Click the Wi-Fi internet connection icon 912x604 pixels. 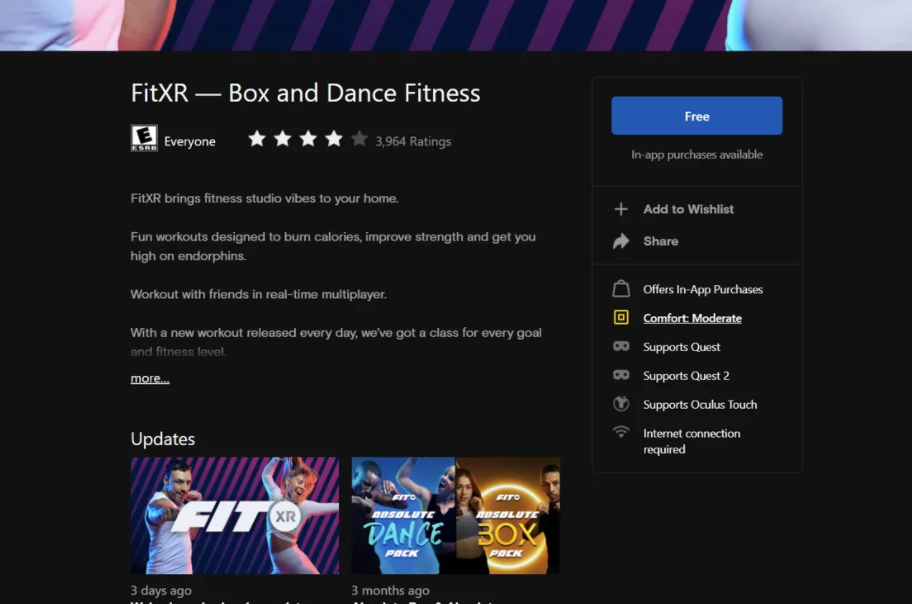[x=621, y=432]
